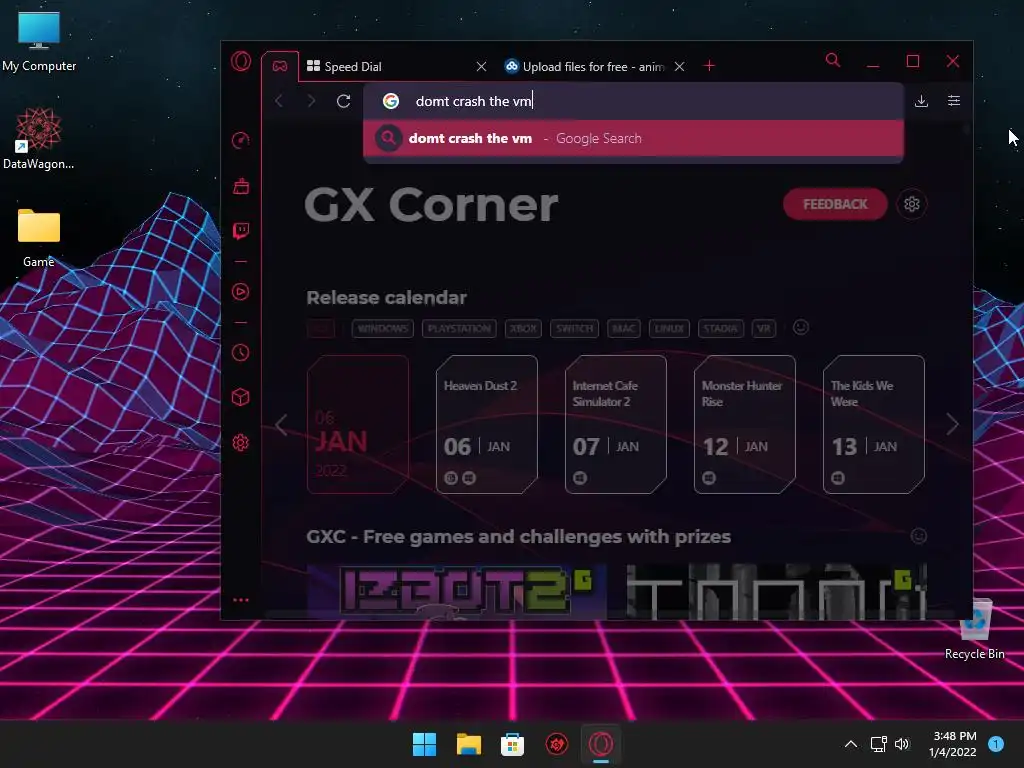Open the IZBOT 2 game banner
Image resolution: width=1024 pixels, height=768 pixels.
click(x=456, y=592)
